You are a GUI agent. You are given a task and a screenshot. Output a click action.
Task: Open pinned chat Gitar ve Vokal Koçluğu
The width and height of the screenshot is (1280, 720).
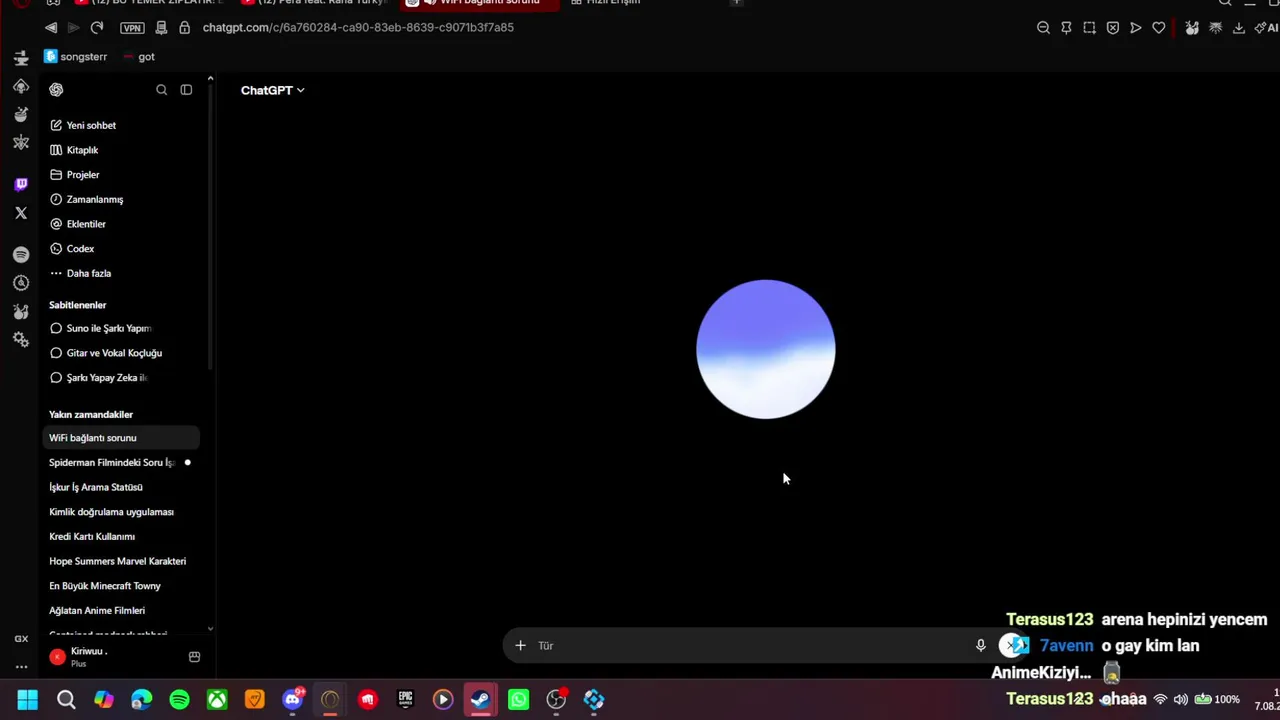[x=122, y=353]
